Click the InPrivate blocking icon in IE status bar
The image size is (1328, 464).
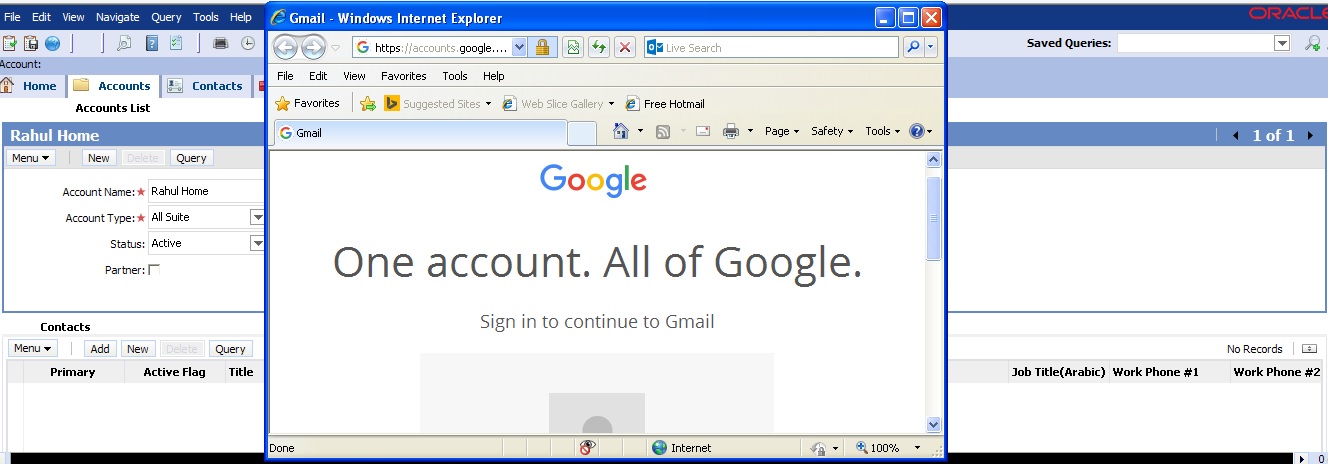[587, 448]
